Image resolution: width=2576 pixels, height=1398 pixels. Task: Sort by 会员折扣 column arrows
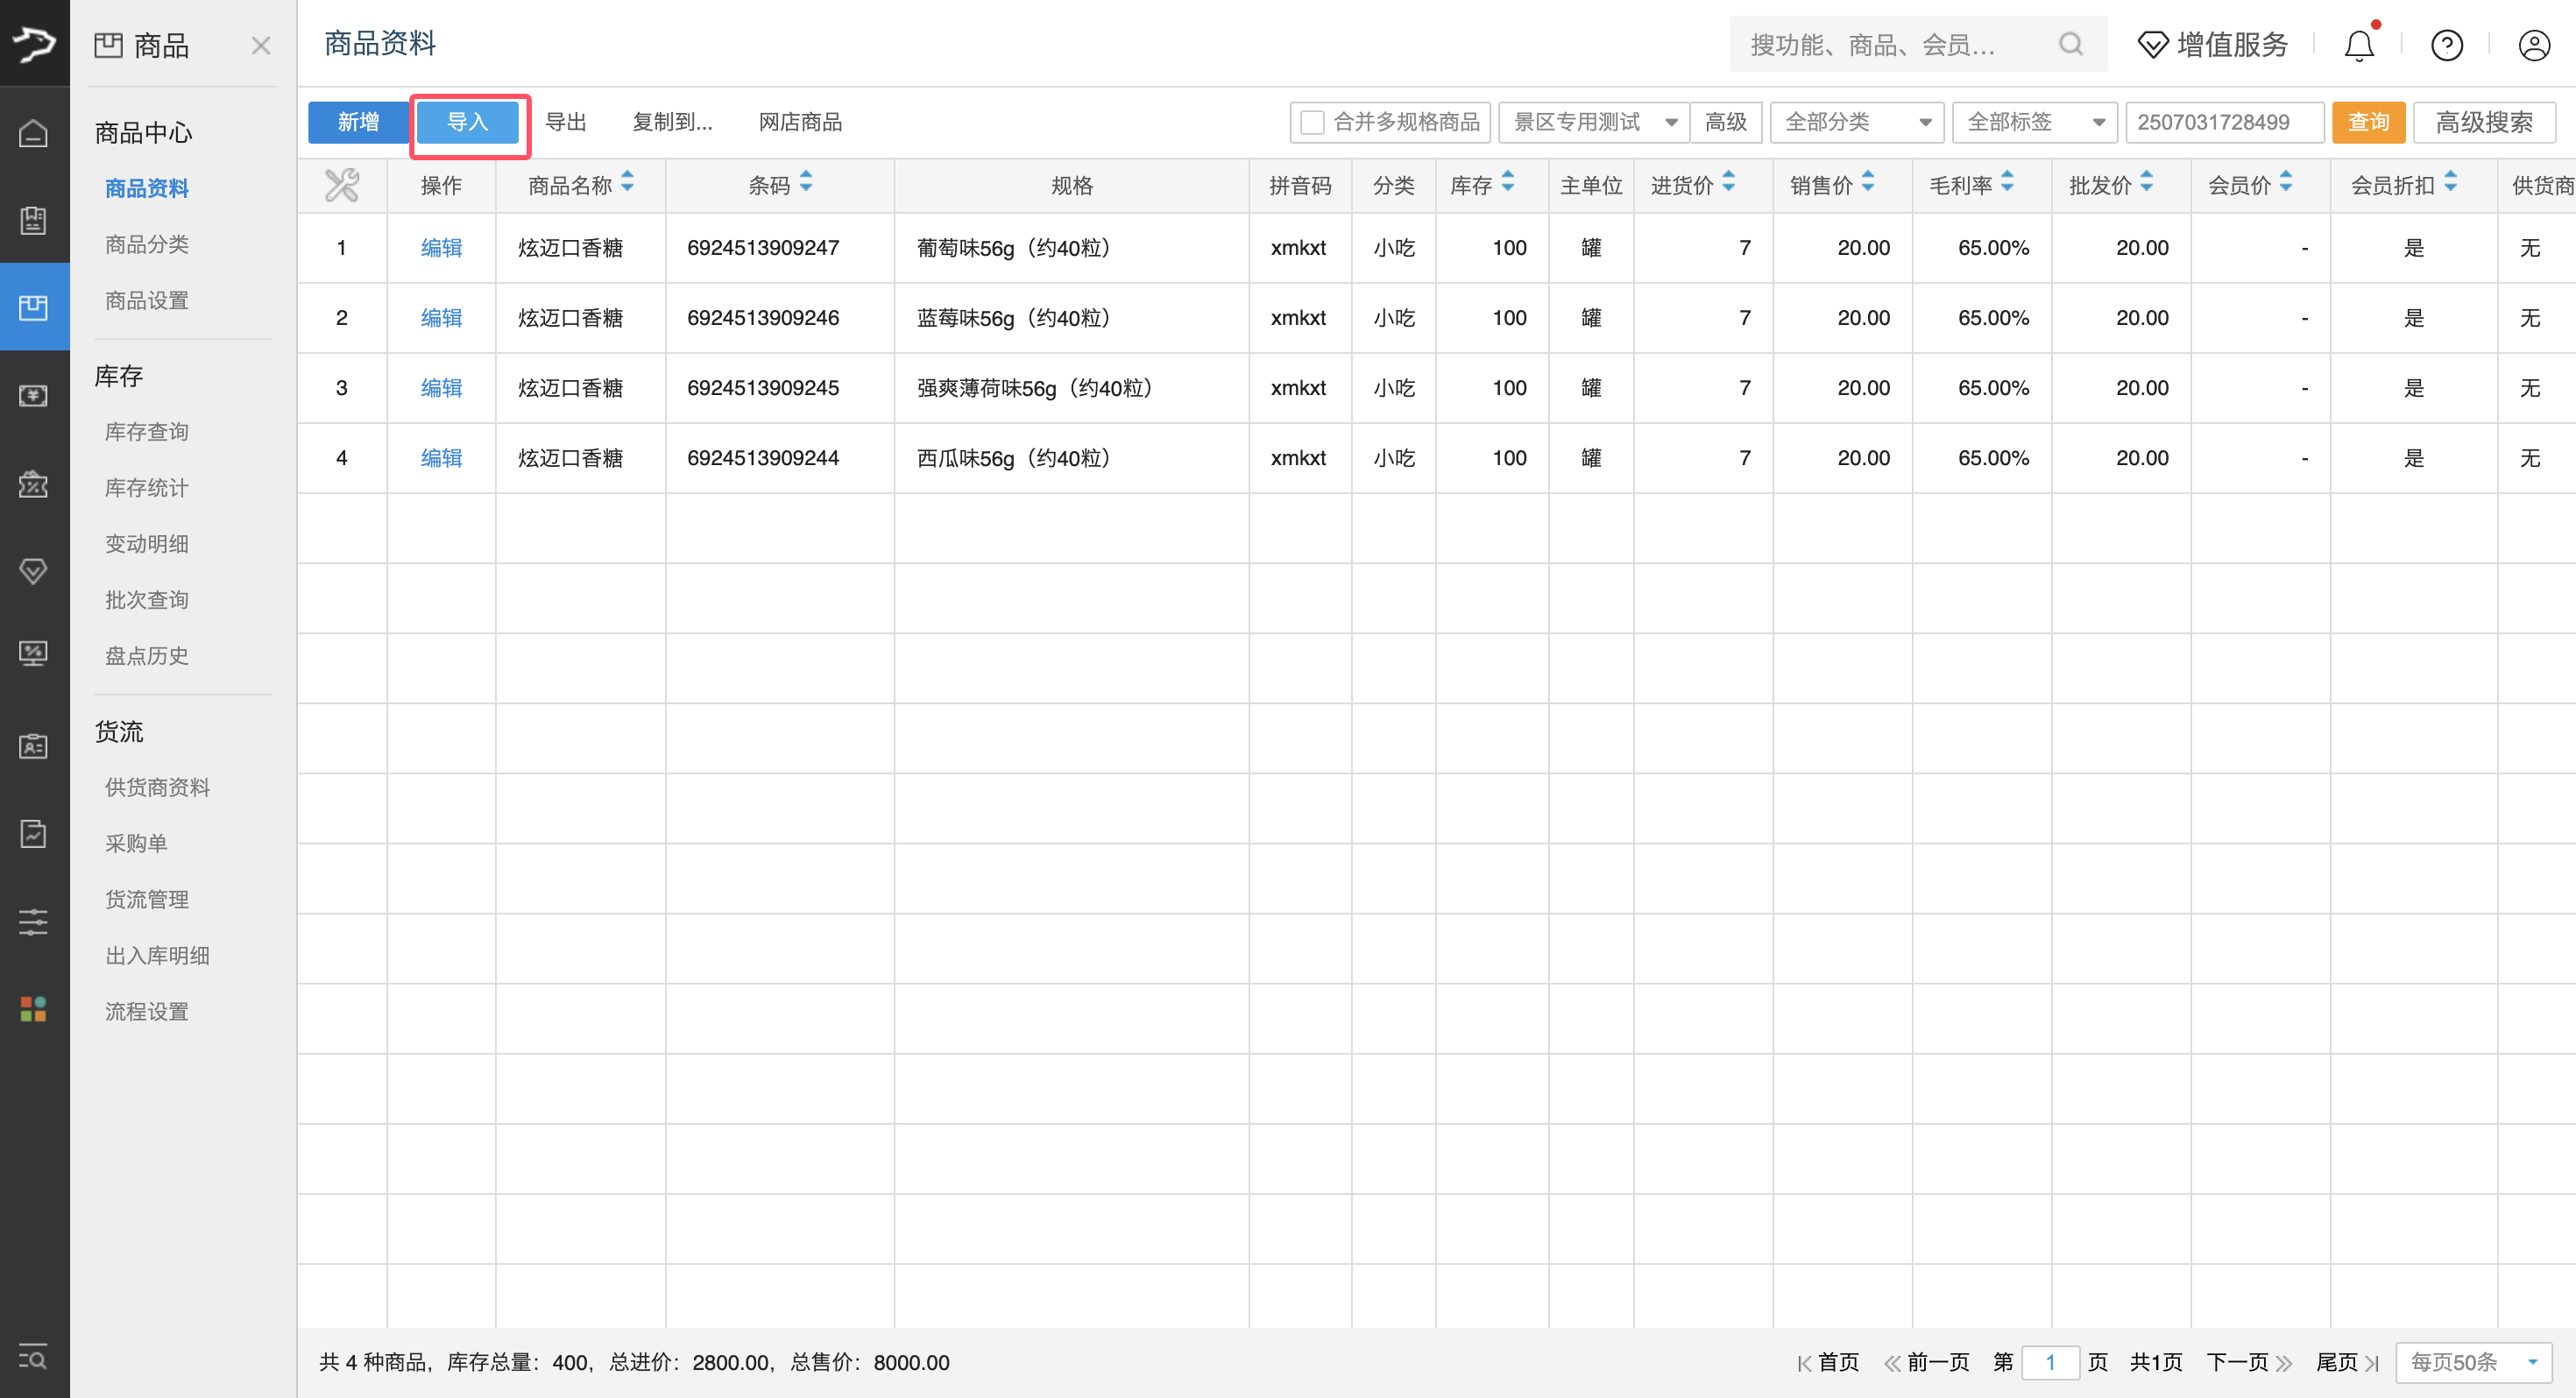2450,182
